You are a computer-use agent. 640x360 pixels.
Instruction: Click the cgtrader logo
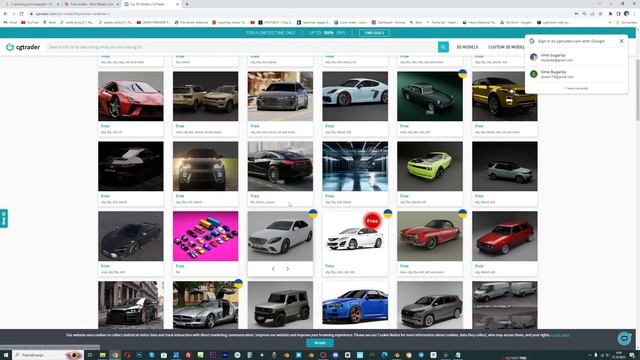click(23, 47)
